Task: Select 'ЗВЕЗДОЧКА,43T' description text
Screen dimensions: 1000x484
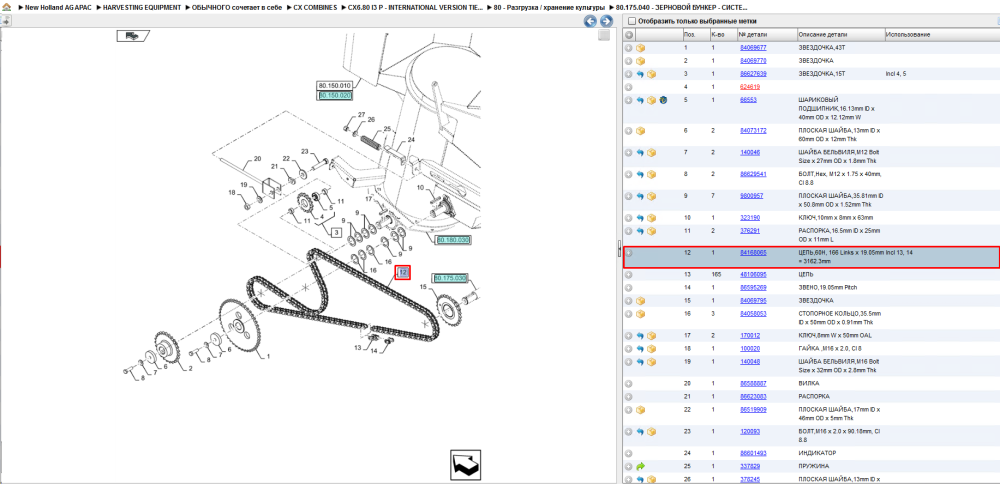Action: (823, 48)
